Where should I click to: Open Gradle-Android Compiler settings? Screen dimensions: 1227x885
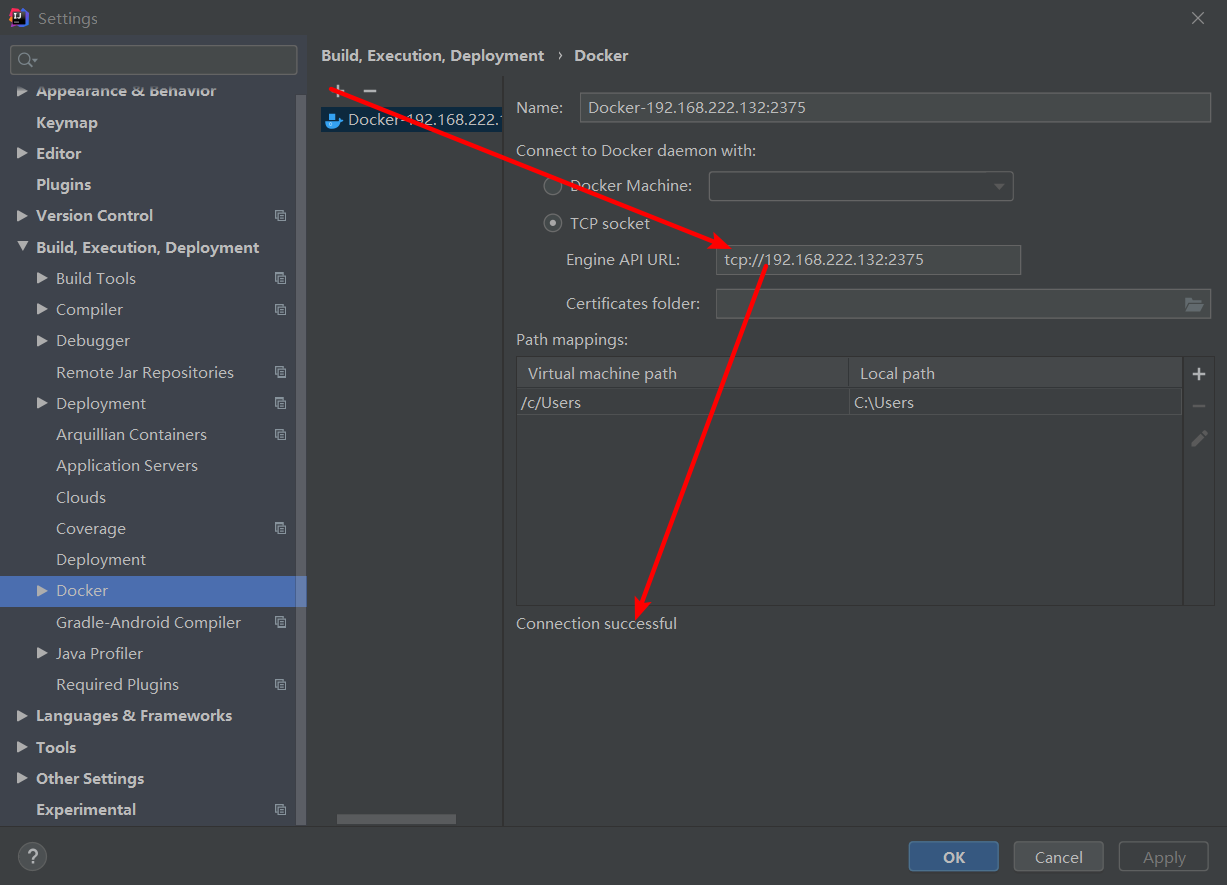point(148,622)
